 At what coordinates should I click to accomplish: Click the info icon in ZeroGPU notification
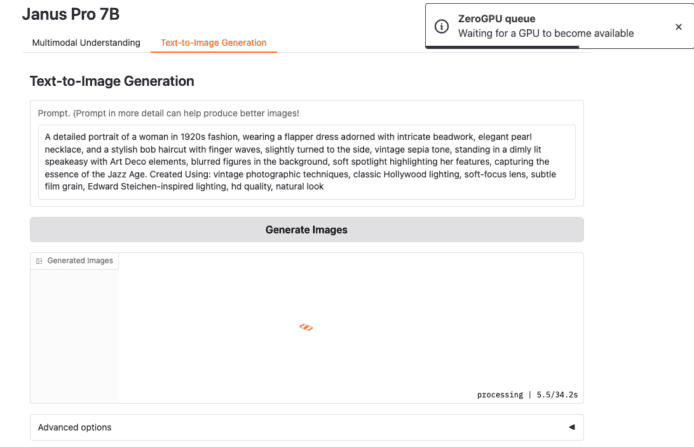coord(442,26)
